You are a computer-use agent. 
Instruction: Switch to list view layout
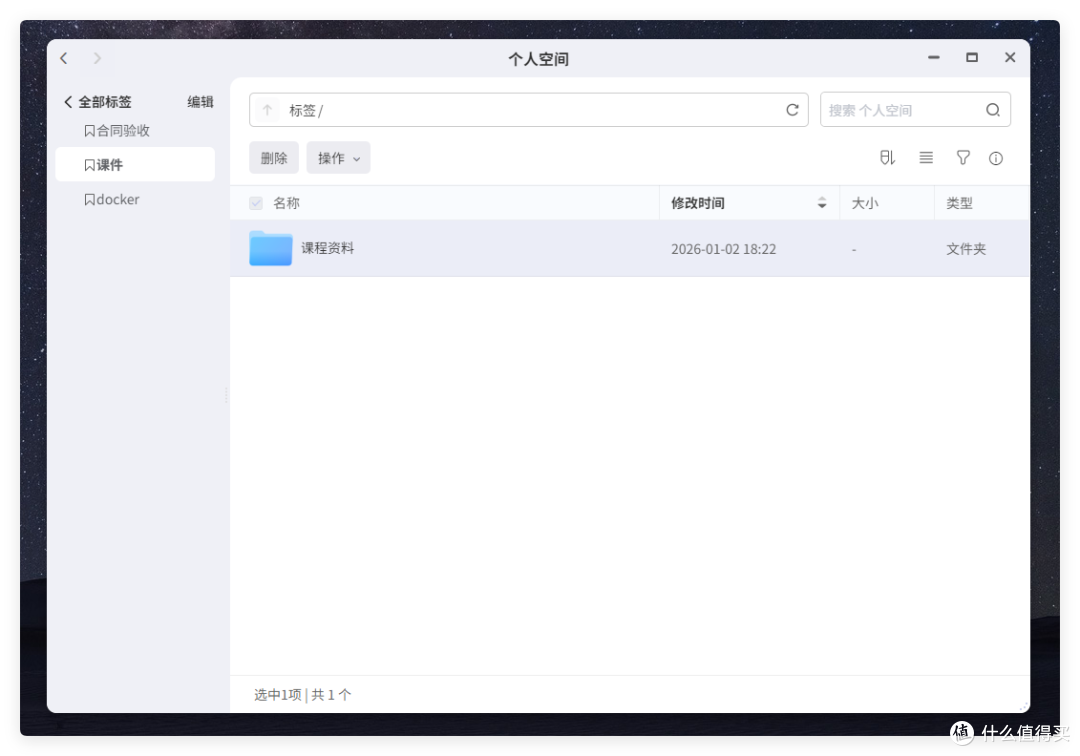(x=926, y=158)
